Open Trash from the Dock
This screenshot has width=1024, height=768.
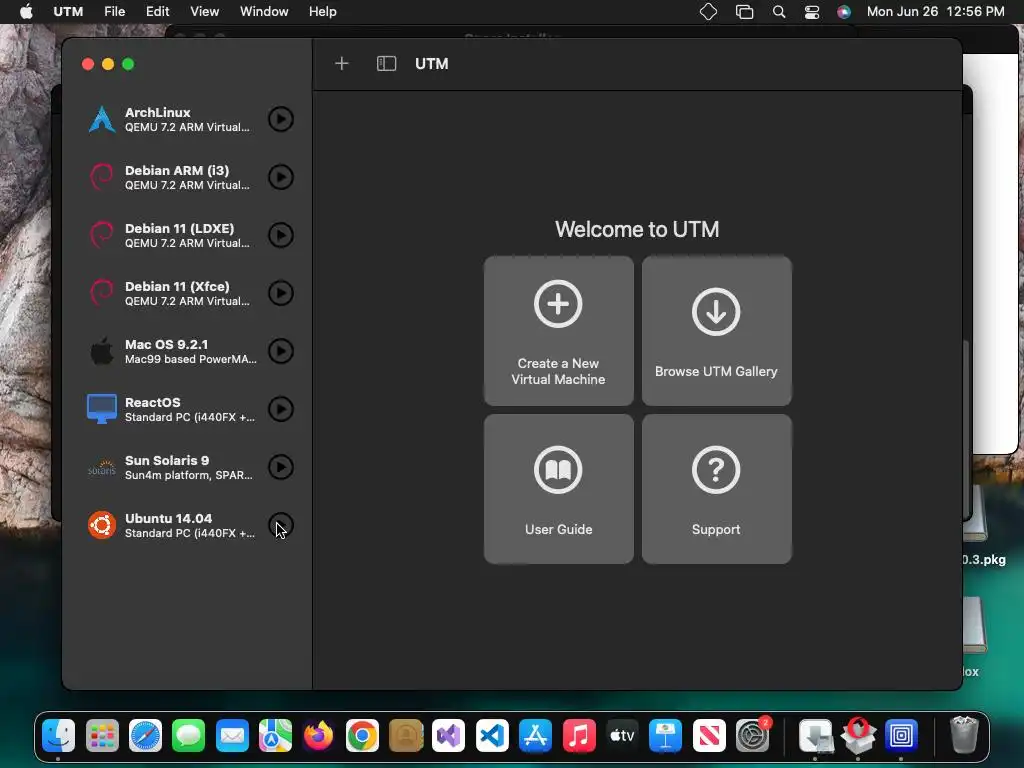click(x=964, y=735)
